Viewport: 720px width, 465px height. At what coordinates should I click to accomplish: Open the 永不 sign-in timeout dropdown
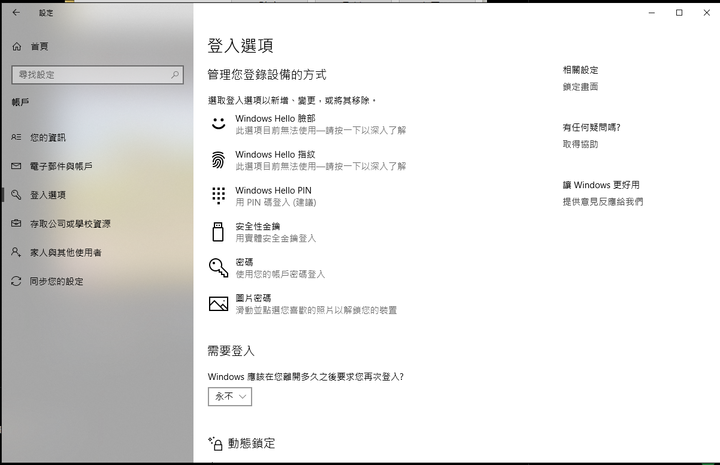click(230, 397)
